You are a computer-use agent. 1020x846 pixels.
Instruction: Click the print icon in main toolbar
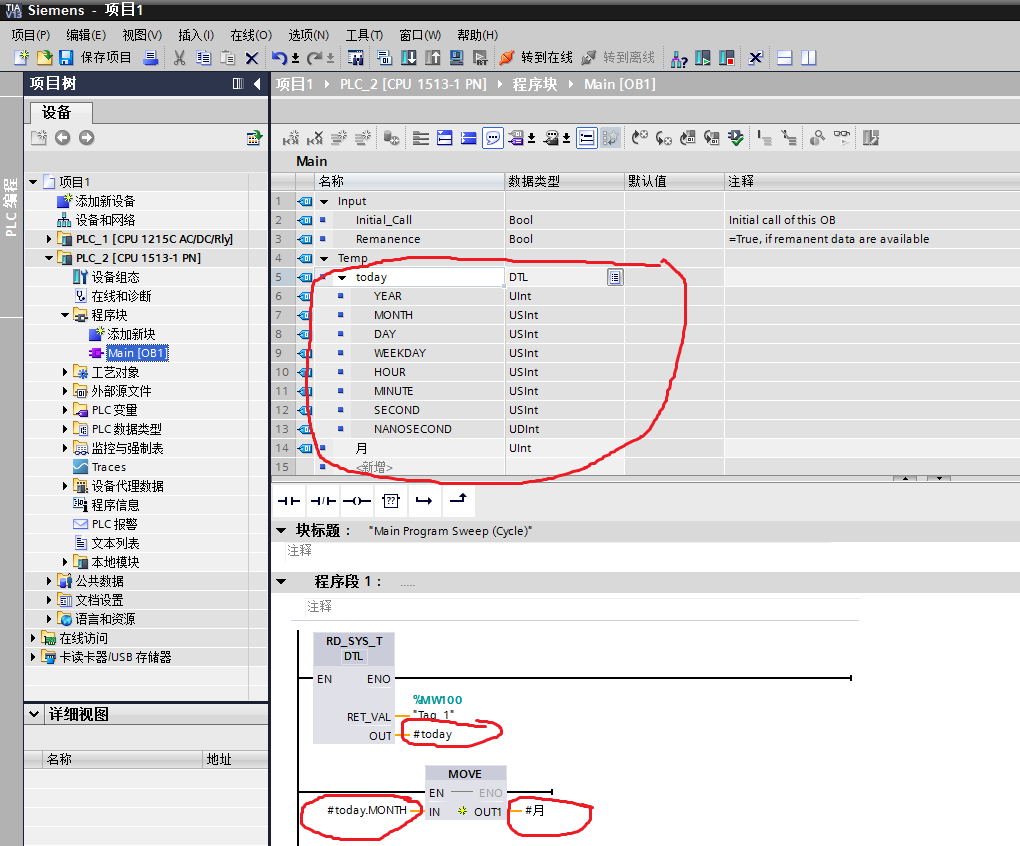pyautogui.click(x=151, y=58)
